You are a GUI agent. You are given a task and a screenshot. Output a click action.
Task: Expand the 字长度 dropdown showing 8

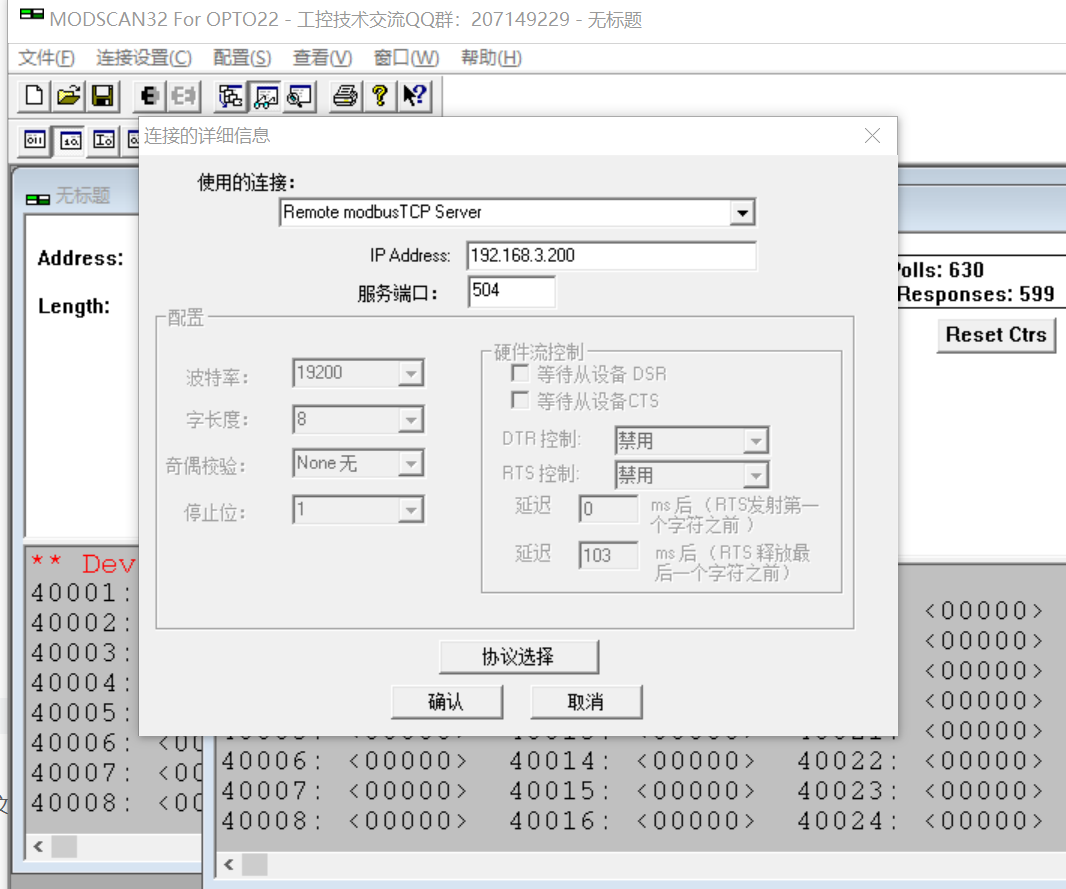click(411, 420)
